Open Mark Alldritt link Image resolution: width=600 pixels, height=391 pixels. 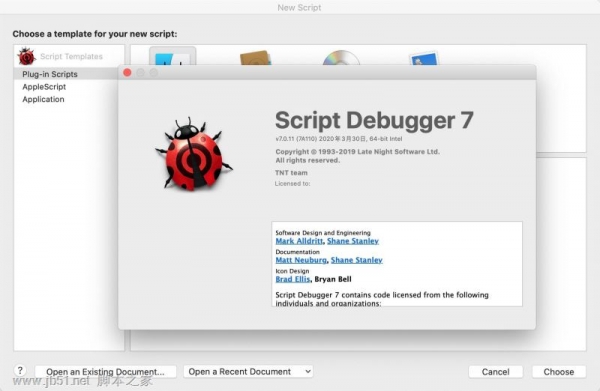pyautogui.click(x=299, y=241)
